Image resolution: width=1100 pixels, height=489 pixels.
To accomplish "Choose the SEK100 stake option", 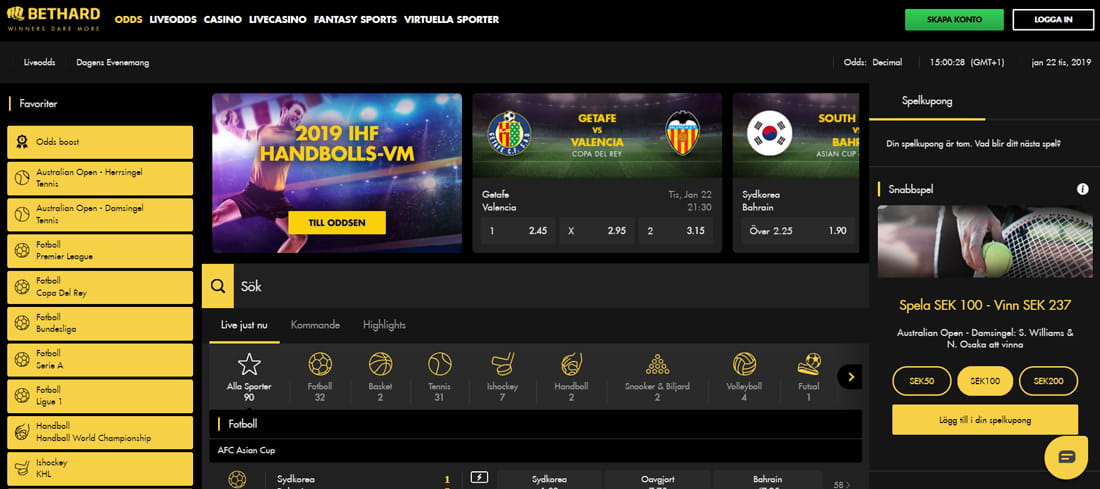I will pyautogui.click(x=985, y=381).
